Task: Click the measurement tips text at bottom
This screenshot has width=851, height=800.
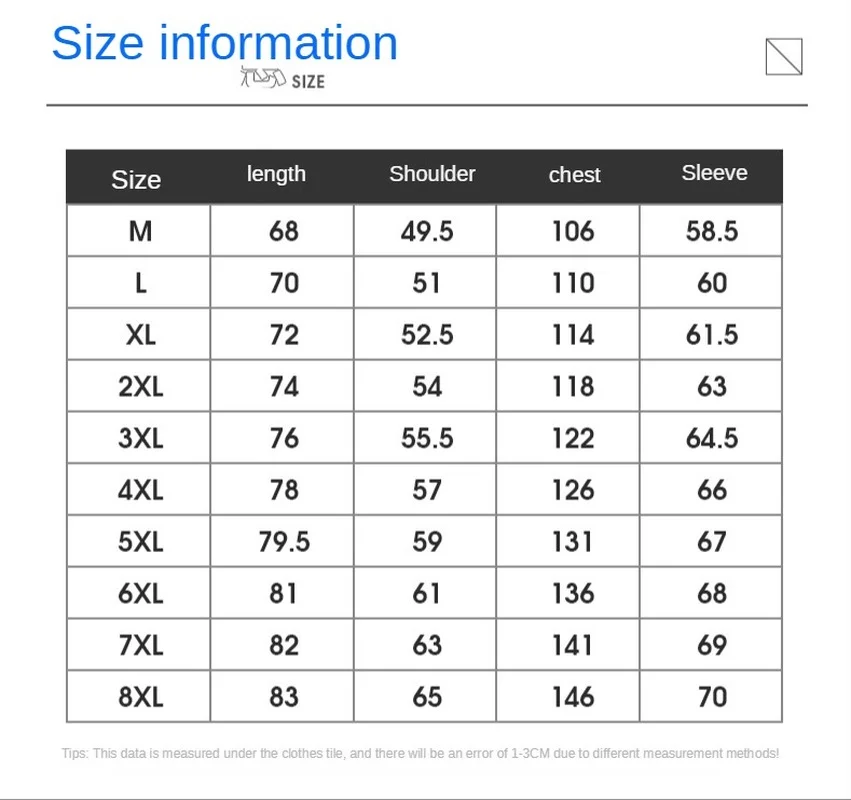Action: [x=420, y=754]
